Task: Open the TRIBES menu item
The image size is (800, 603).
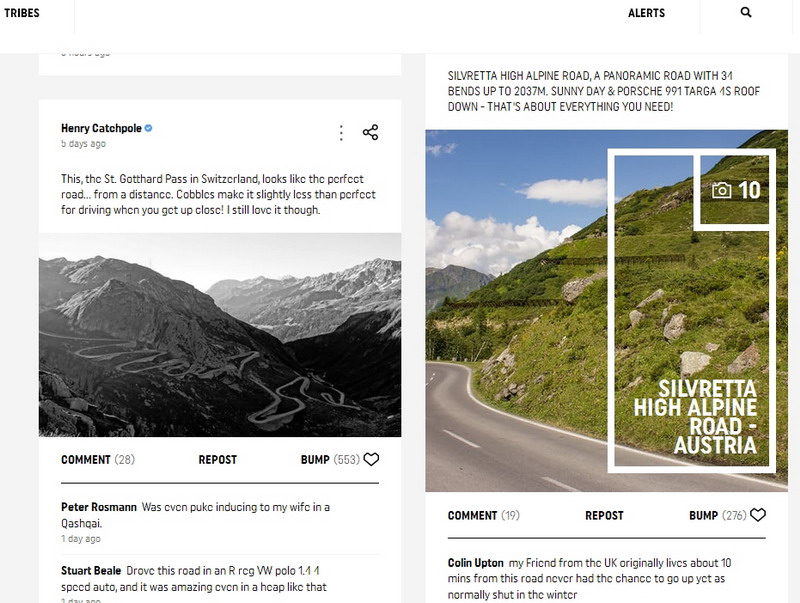Action: 22,13
